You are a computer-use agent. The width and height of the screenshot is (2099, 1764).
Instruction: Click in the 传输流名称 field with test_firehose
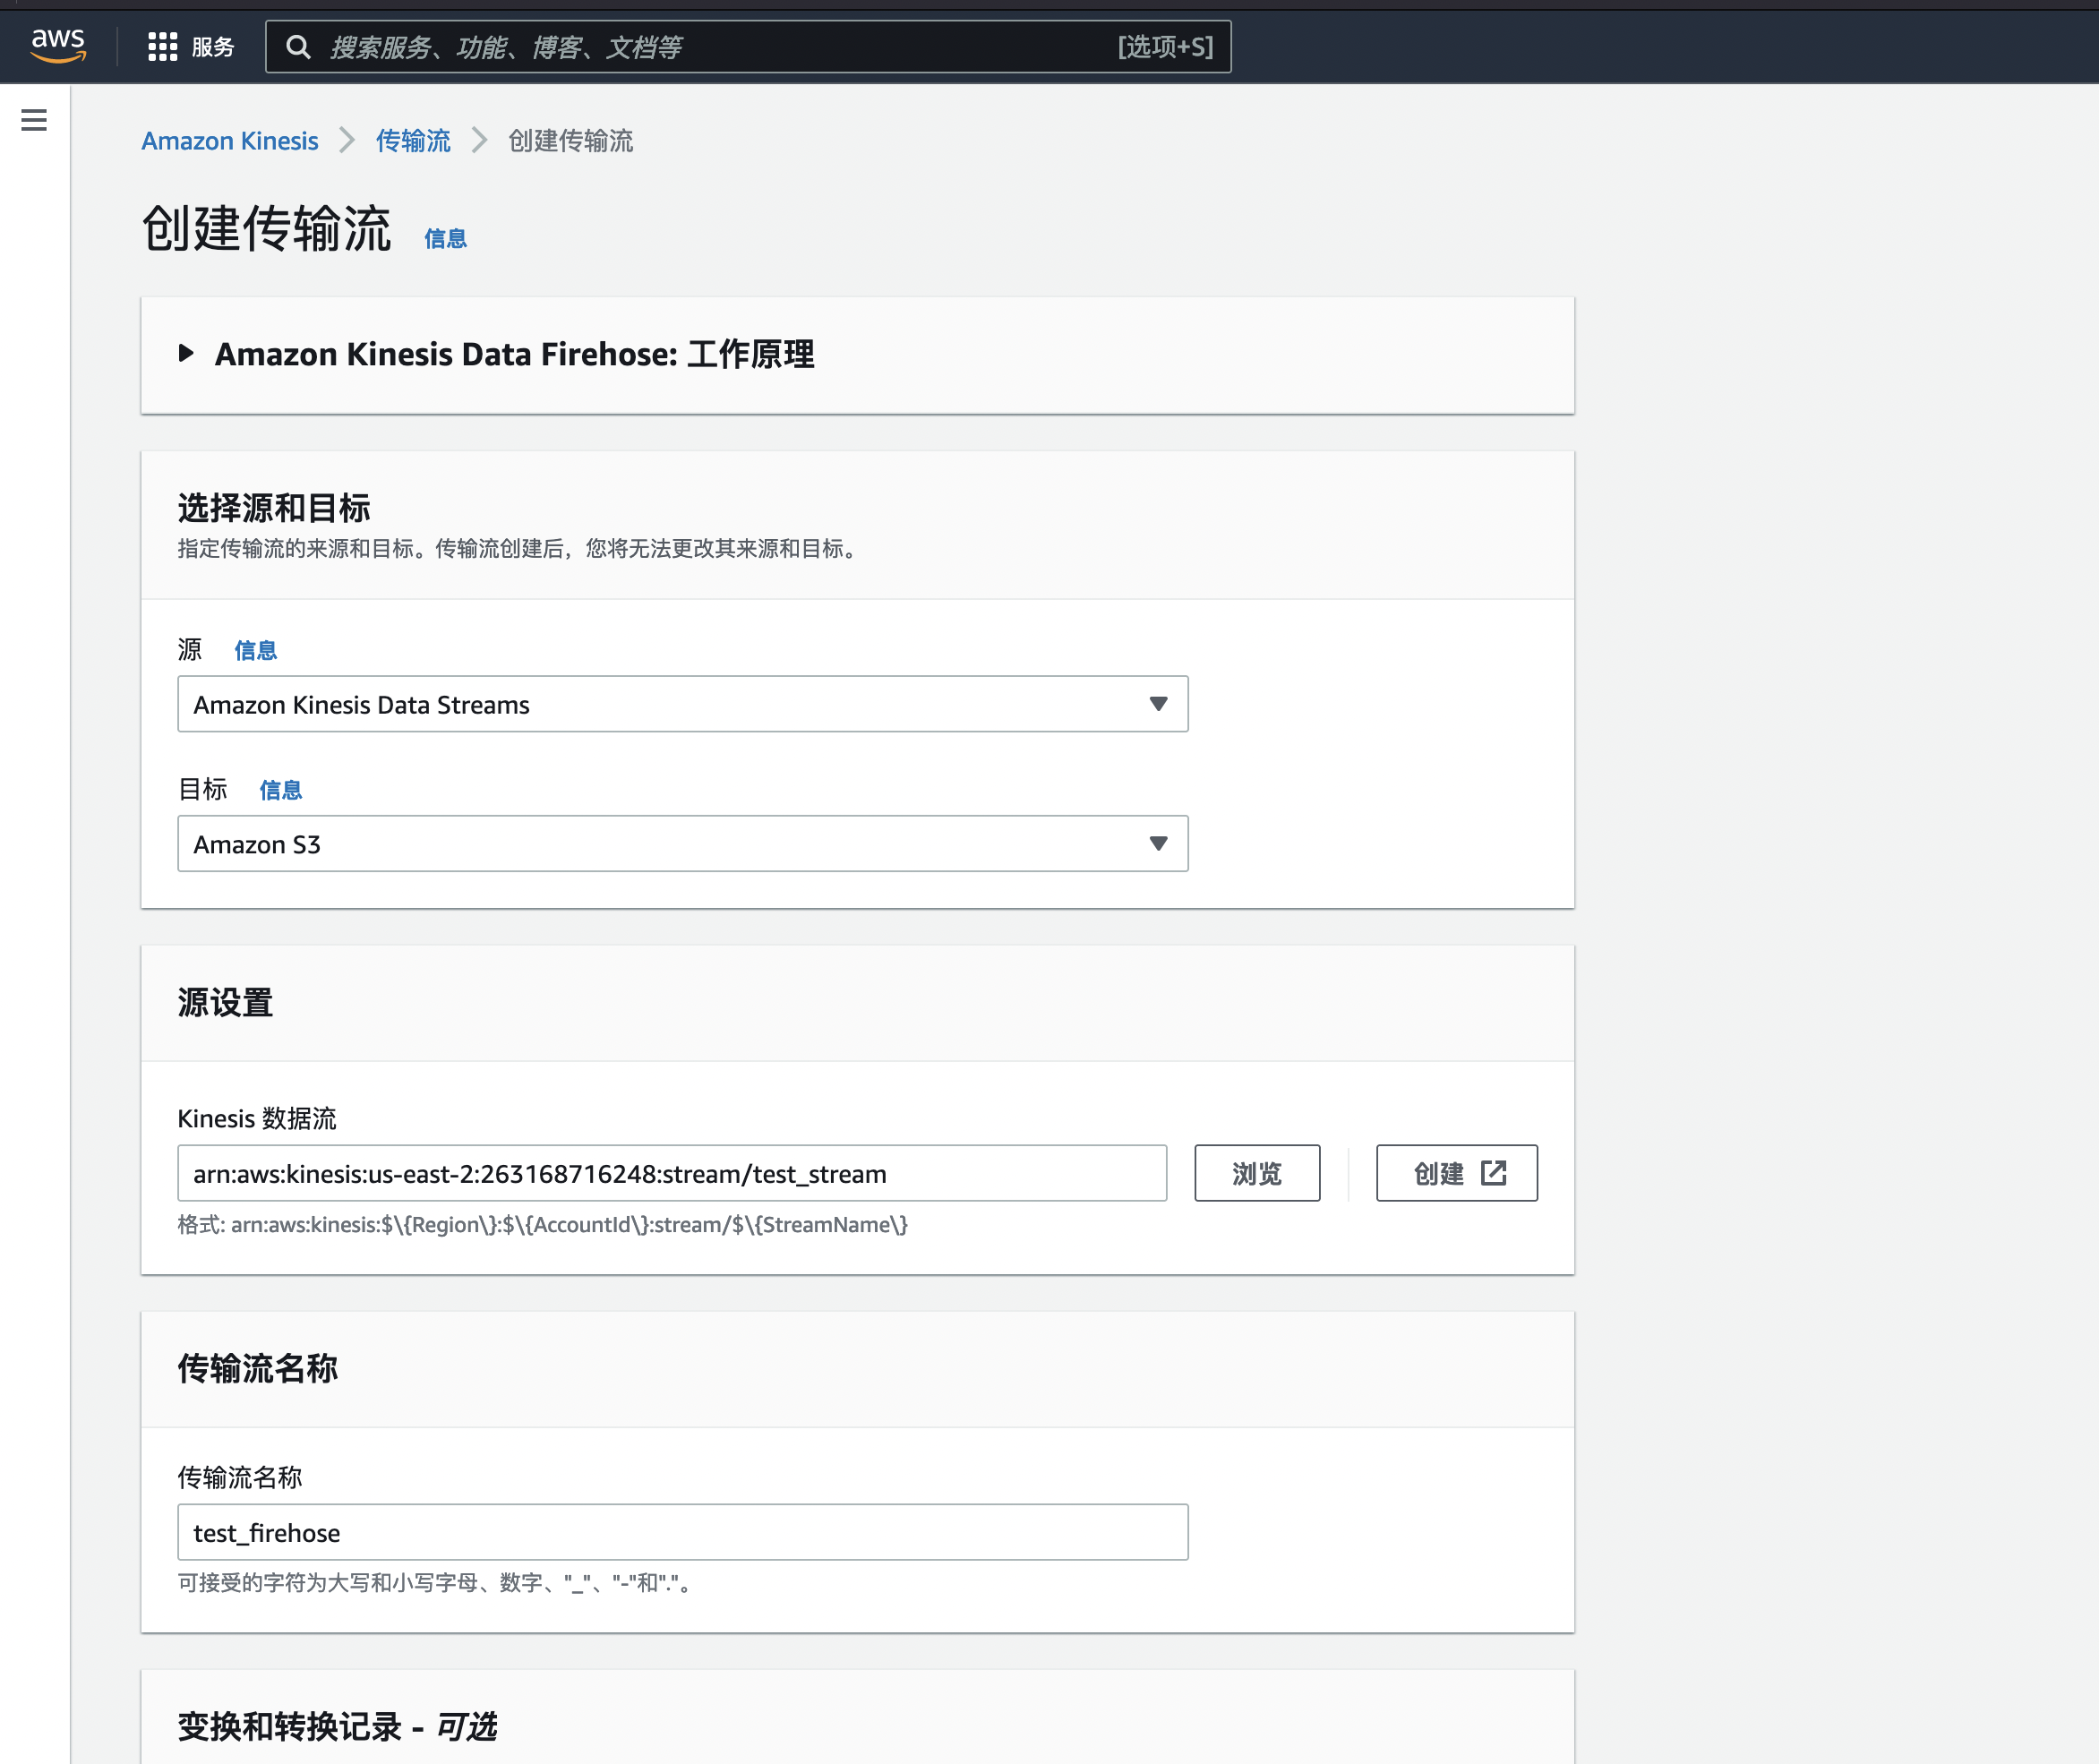coord(682,1532)
